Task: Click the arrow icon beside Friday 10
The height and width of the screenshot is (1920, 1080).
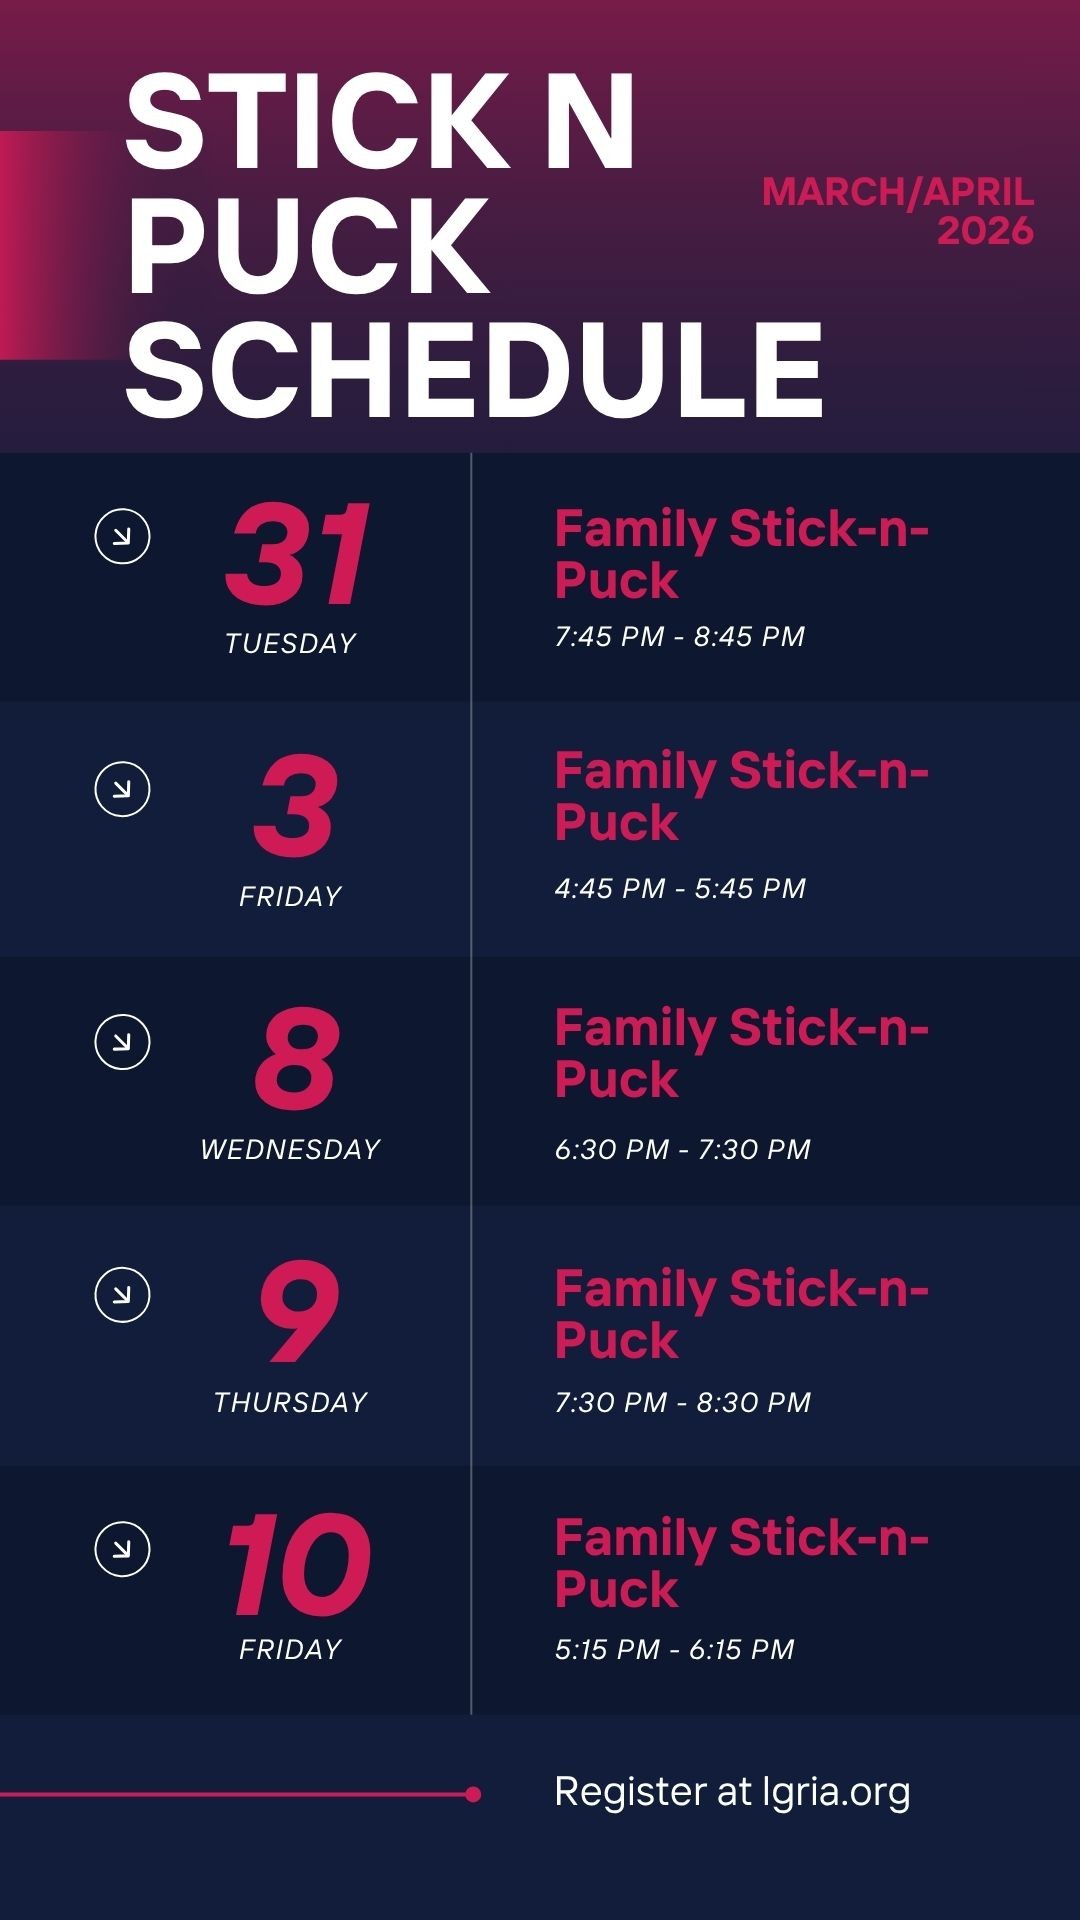Action: tap(122, 1549)
